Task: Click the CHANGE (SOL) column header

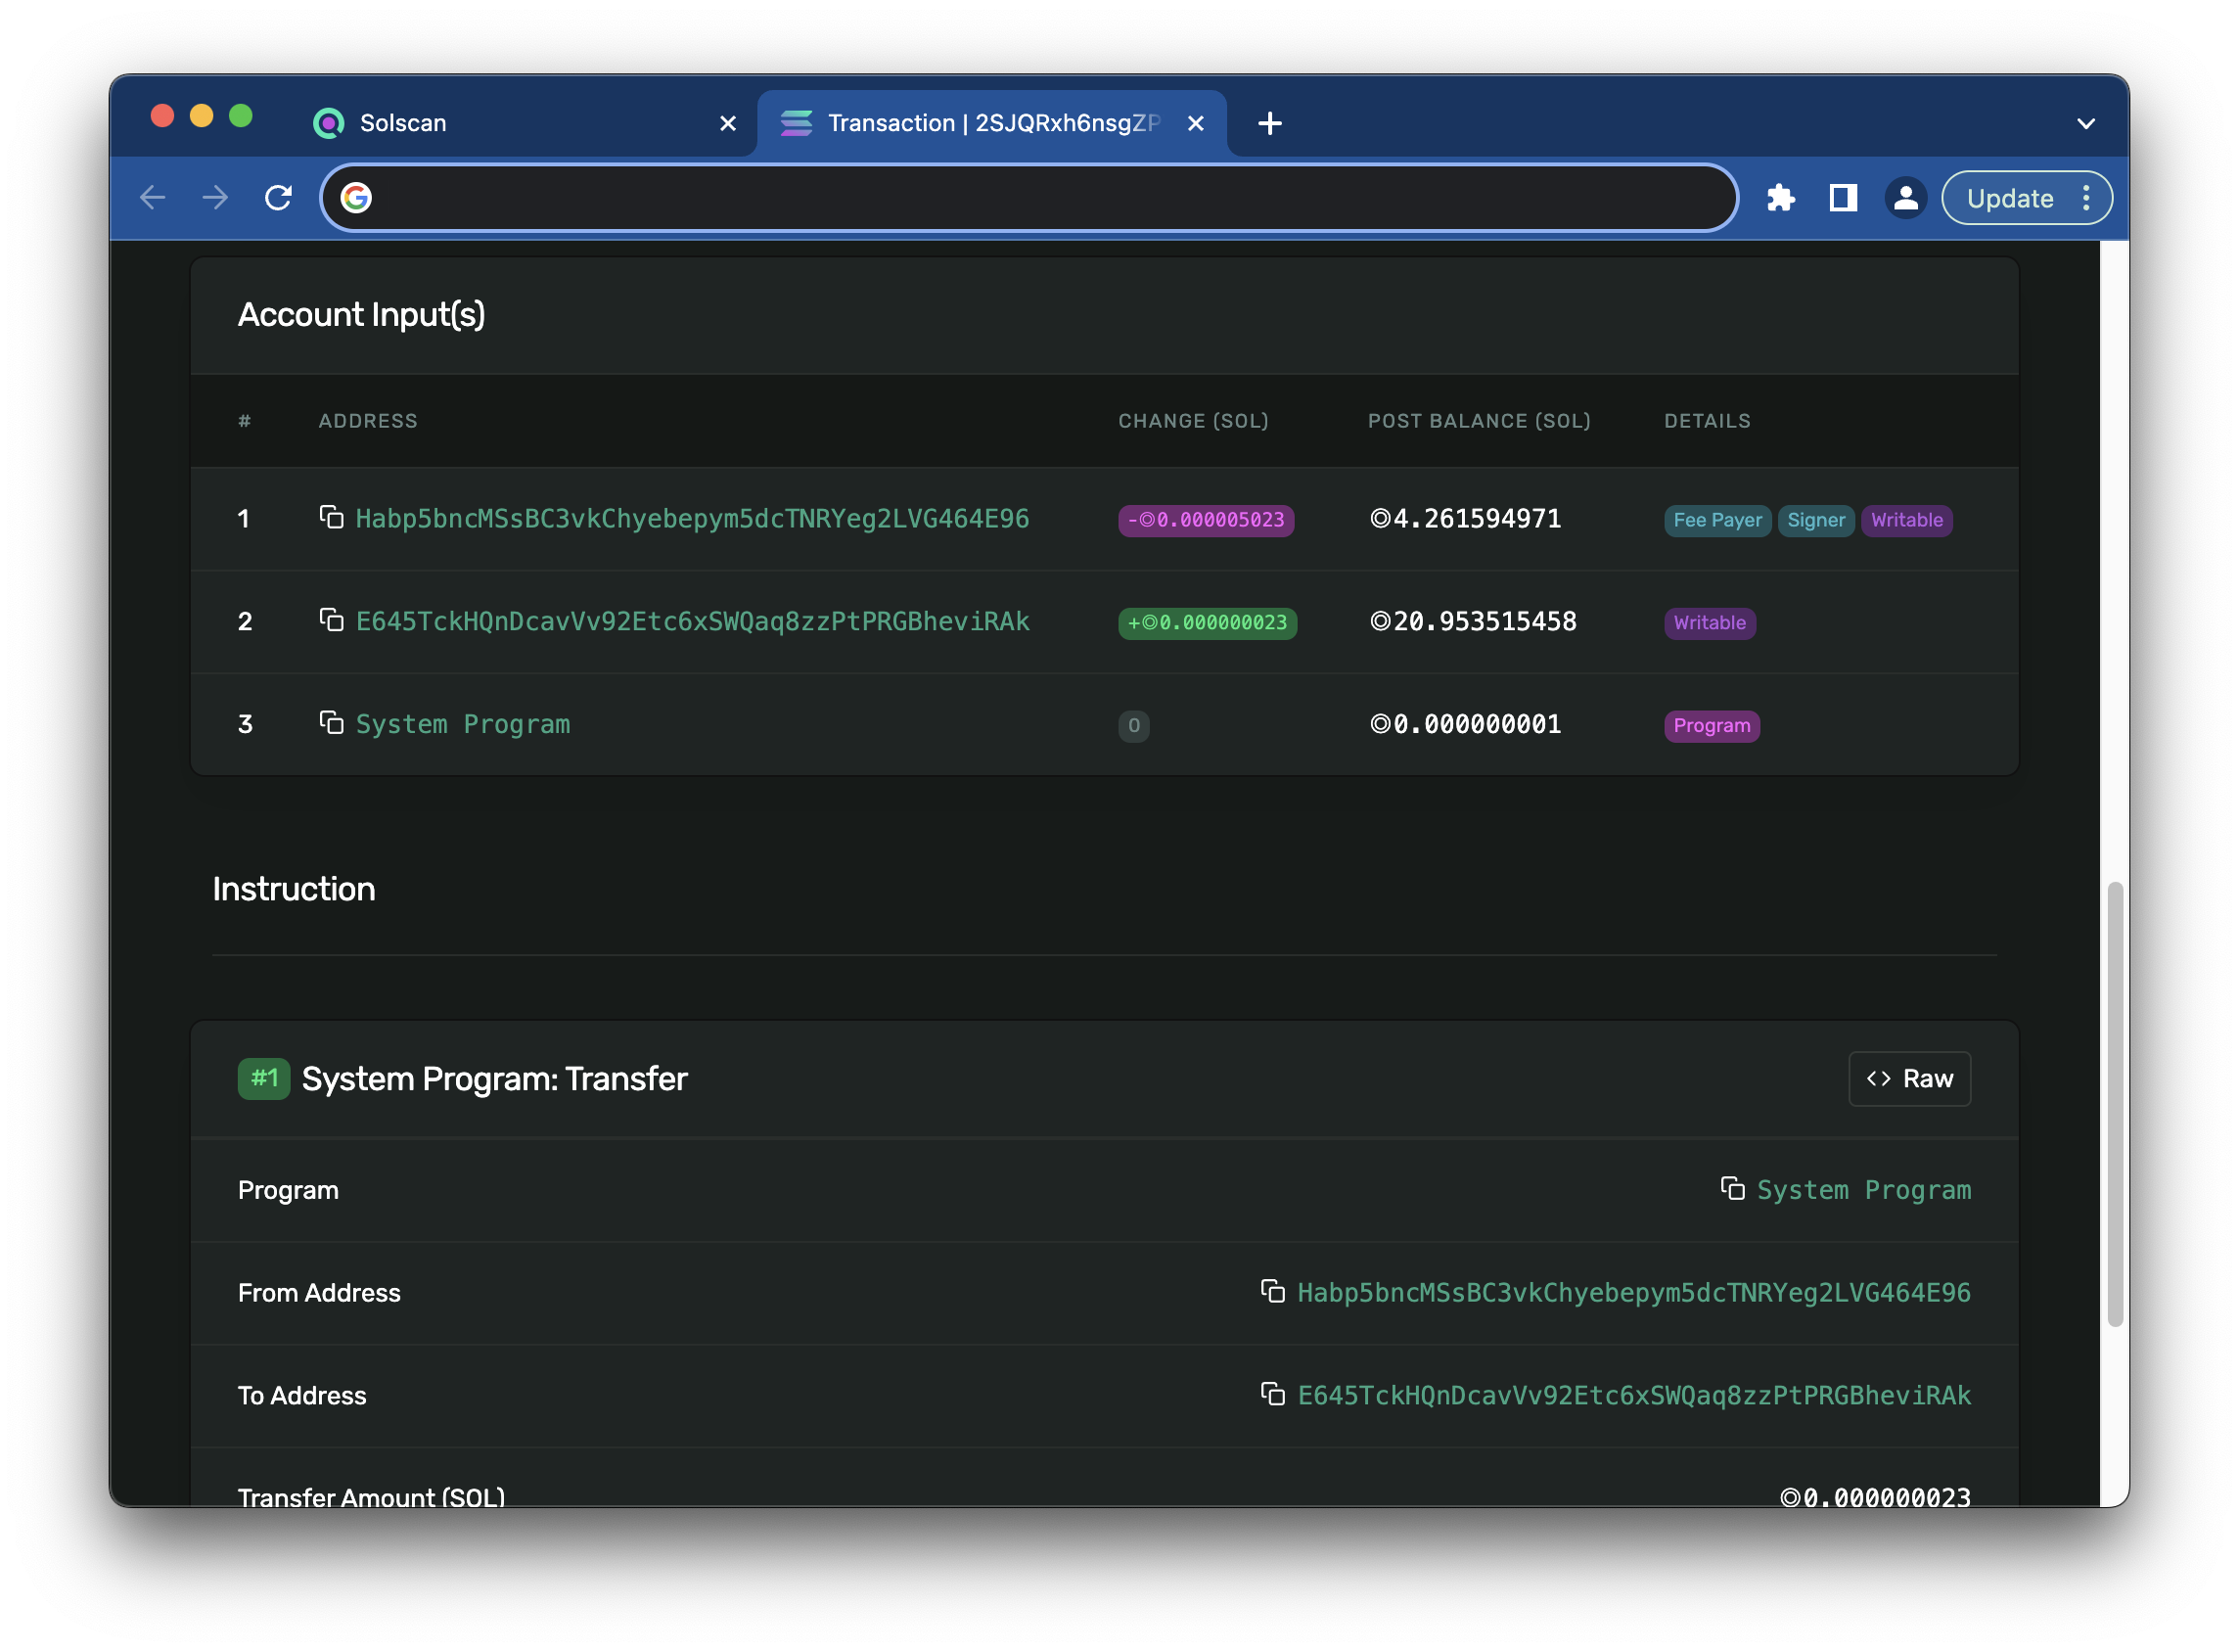Action: (x=1194, y=421)
